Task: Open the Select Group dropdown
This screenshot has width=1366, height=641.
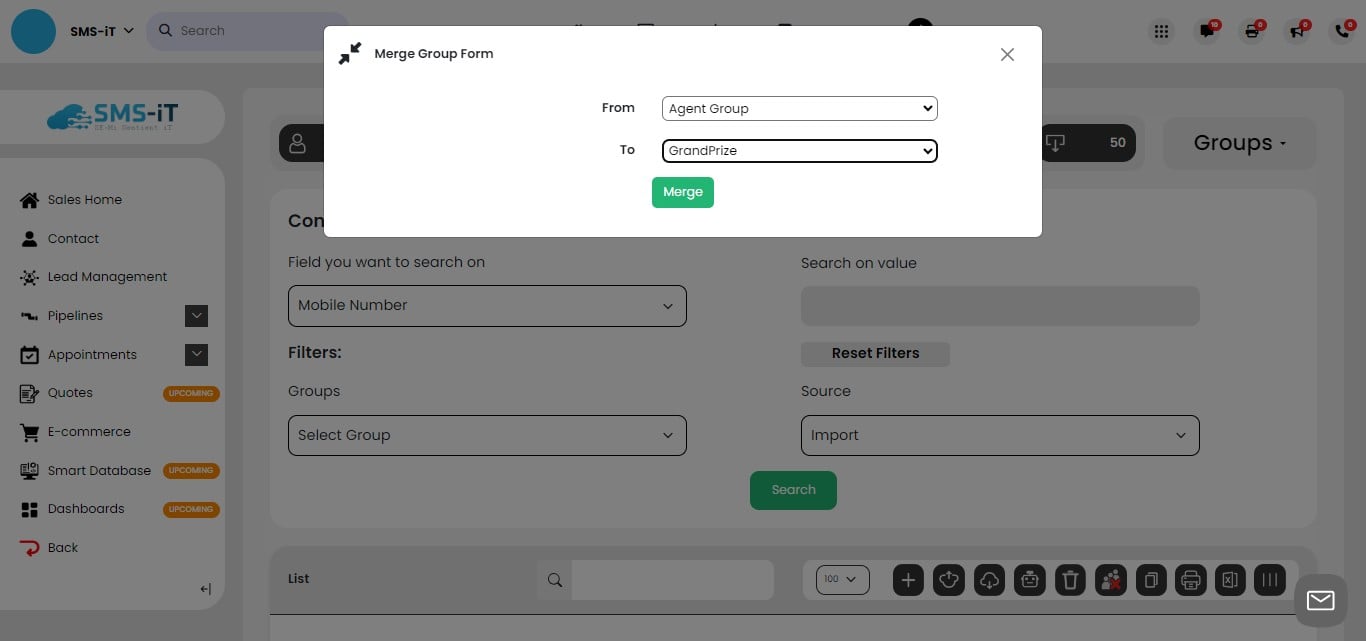Action: pyautogui.click(x=487, y=435)
